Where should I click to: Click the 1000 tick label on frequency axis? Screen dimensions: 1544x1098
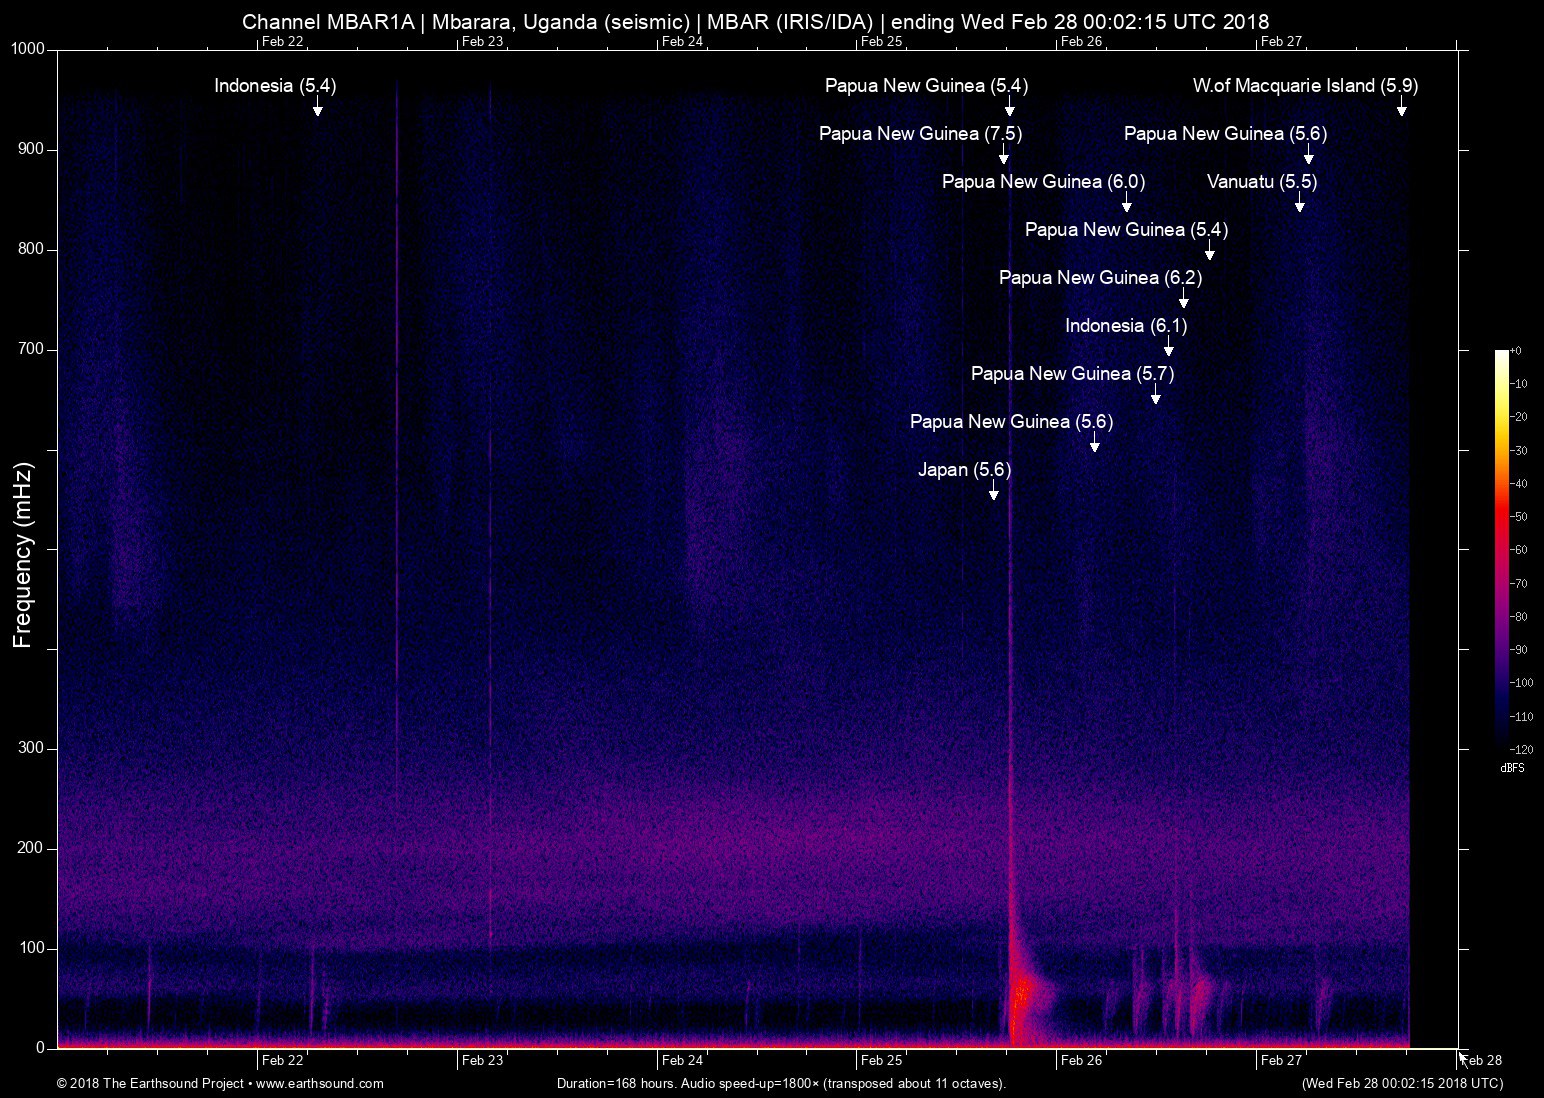(28, 49)
